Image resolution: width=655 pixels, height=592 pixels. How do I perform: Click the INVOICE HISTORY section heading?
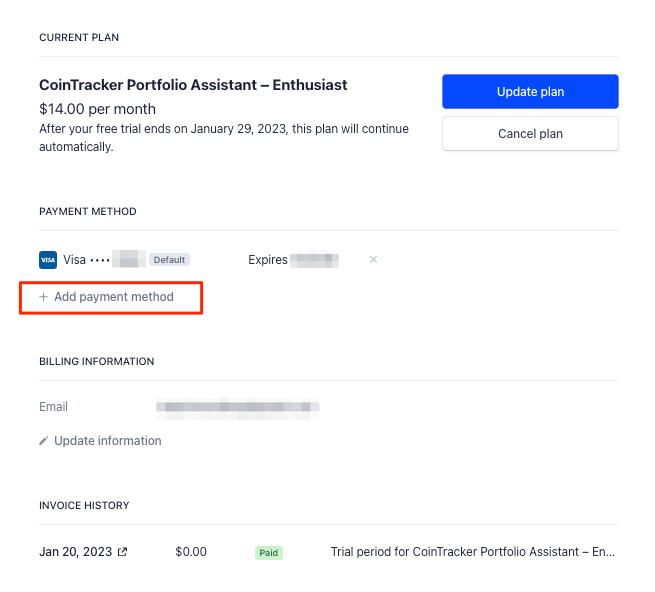[84, 506]
